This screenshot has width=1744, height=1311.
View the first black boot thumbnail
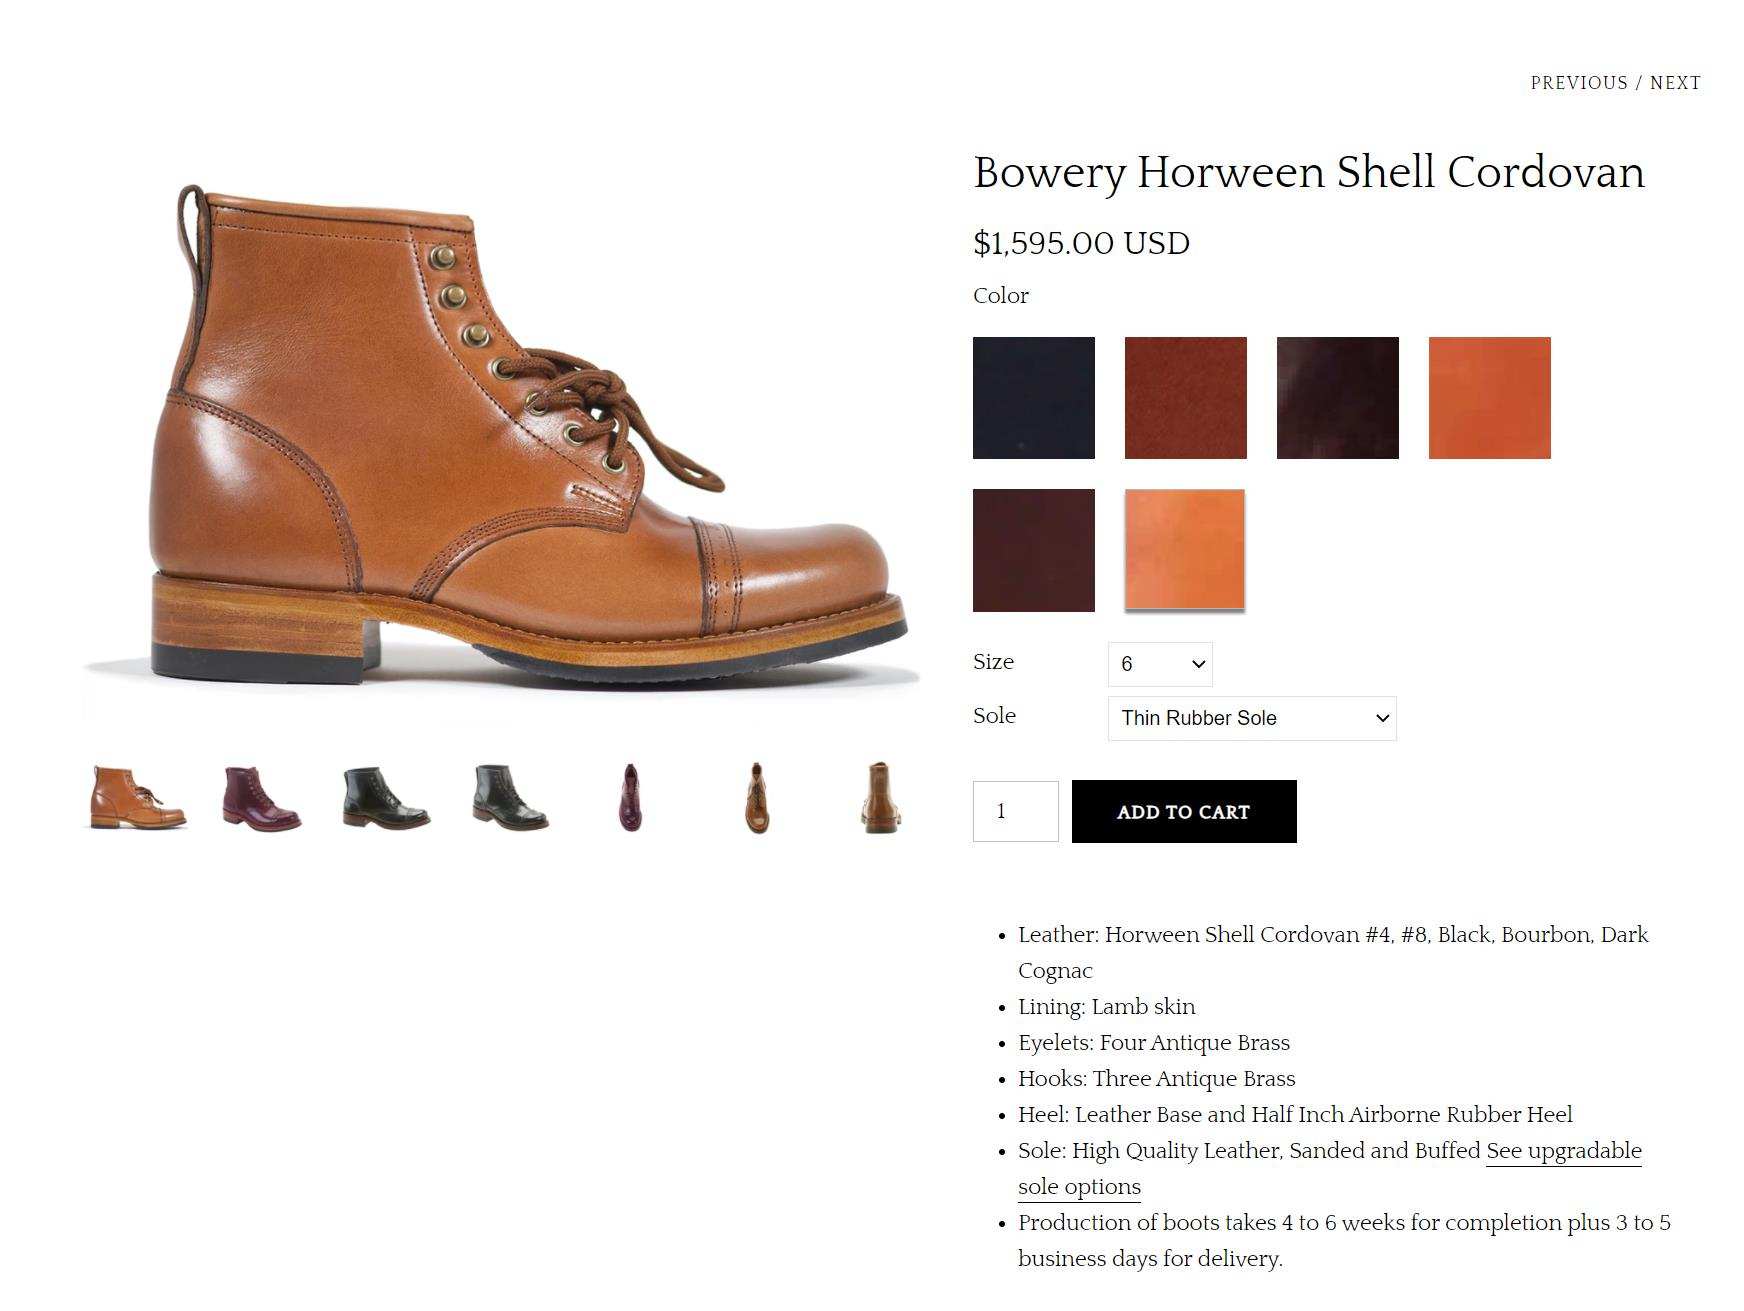pos(385,797)
